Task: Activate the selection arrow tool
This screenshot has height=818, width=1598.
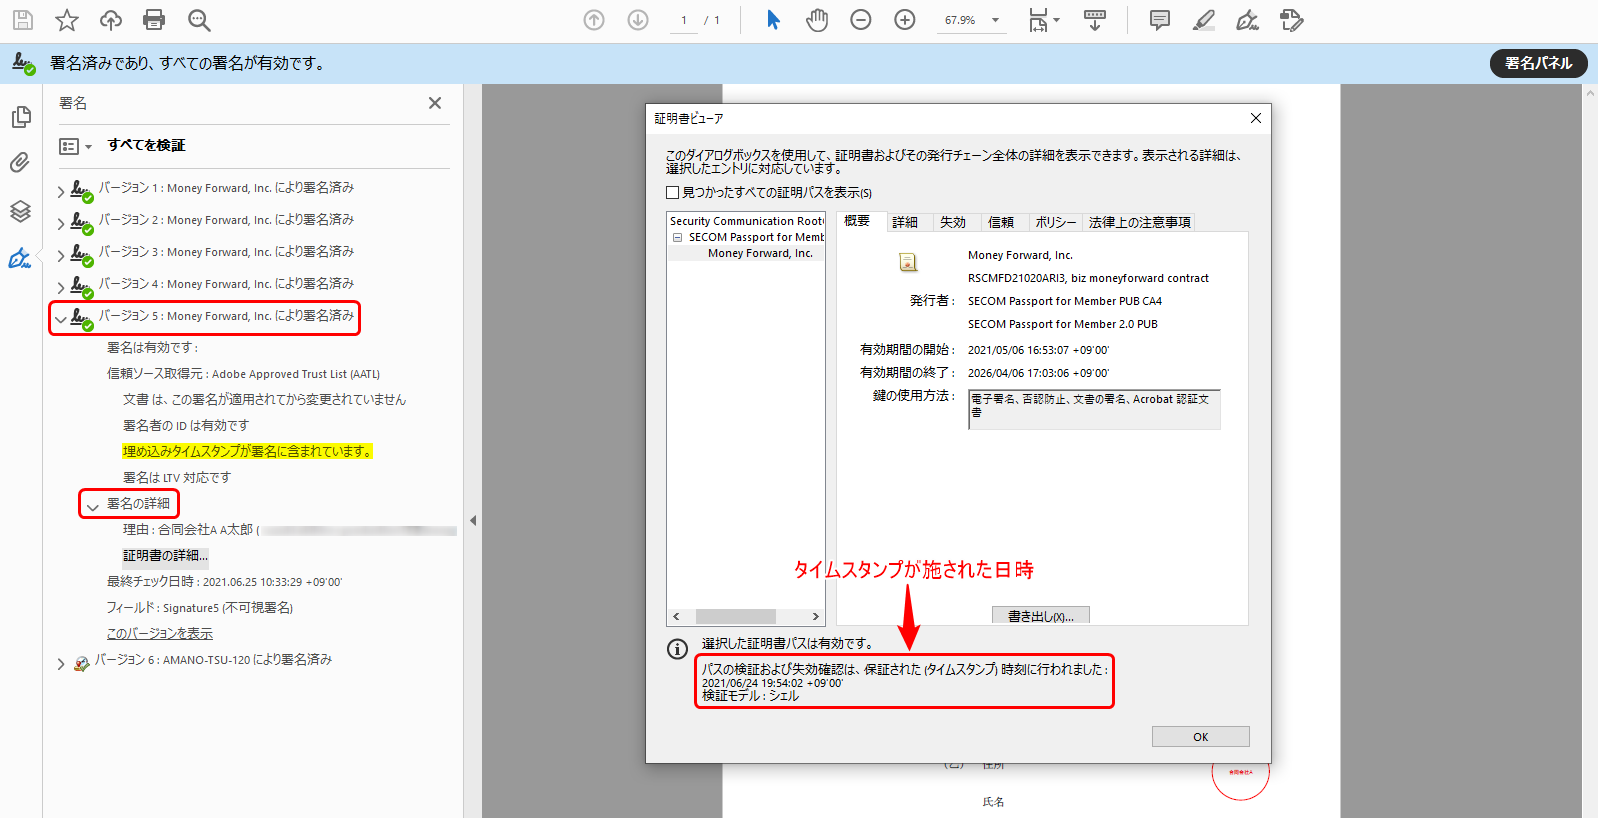Action: coord(773,20)
